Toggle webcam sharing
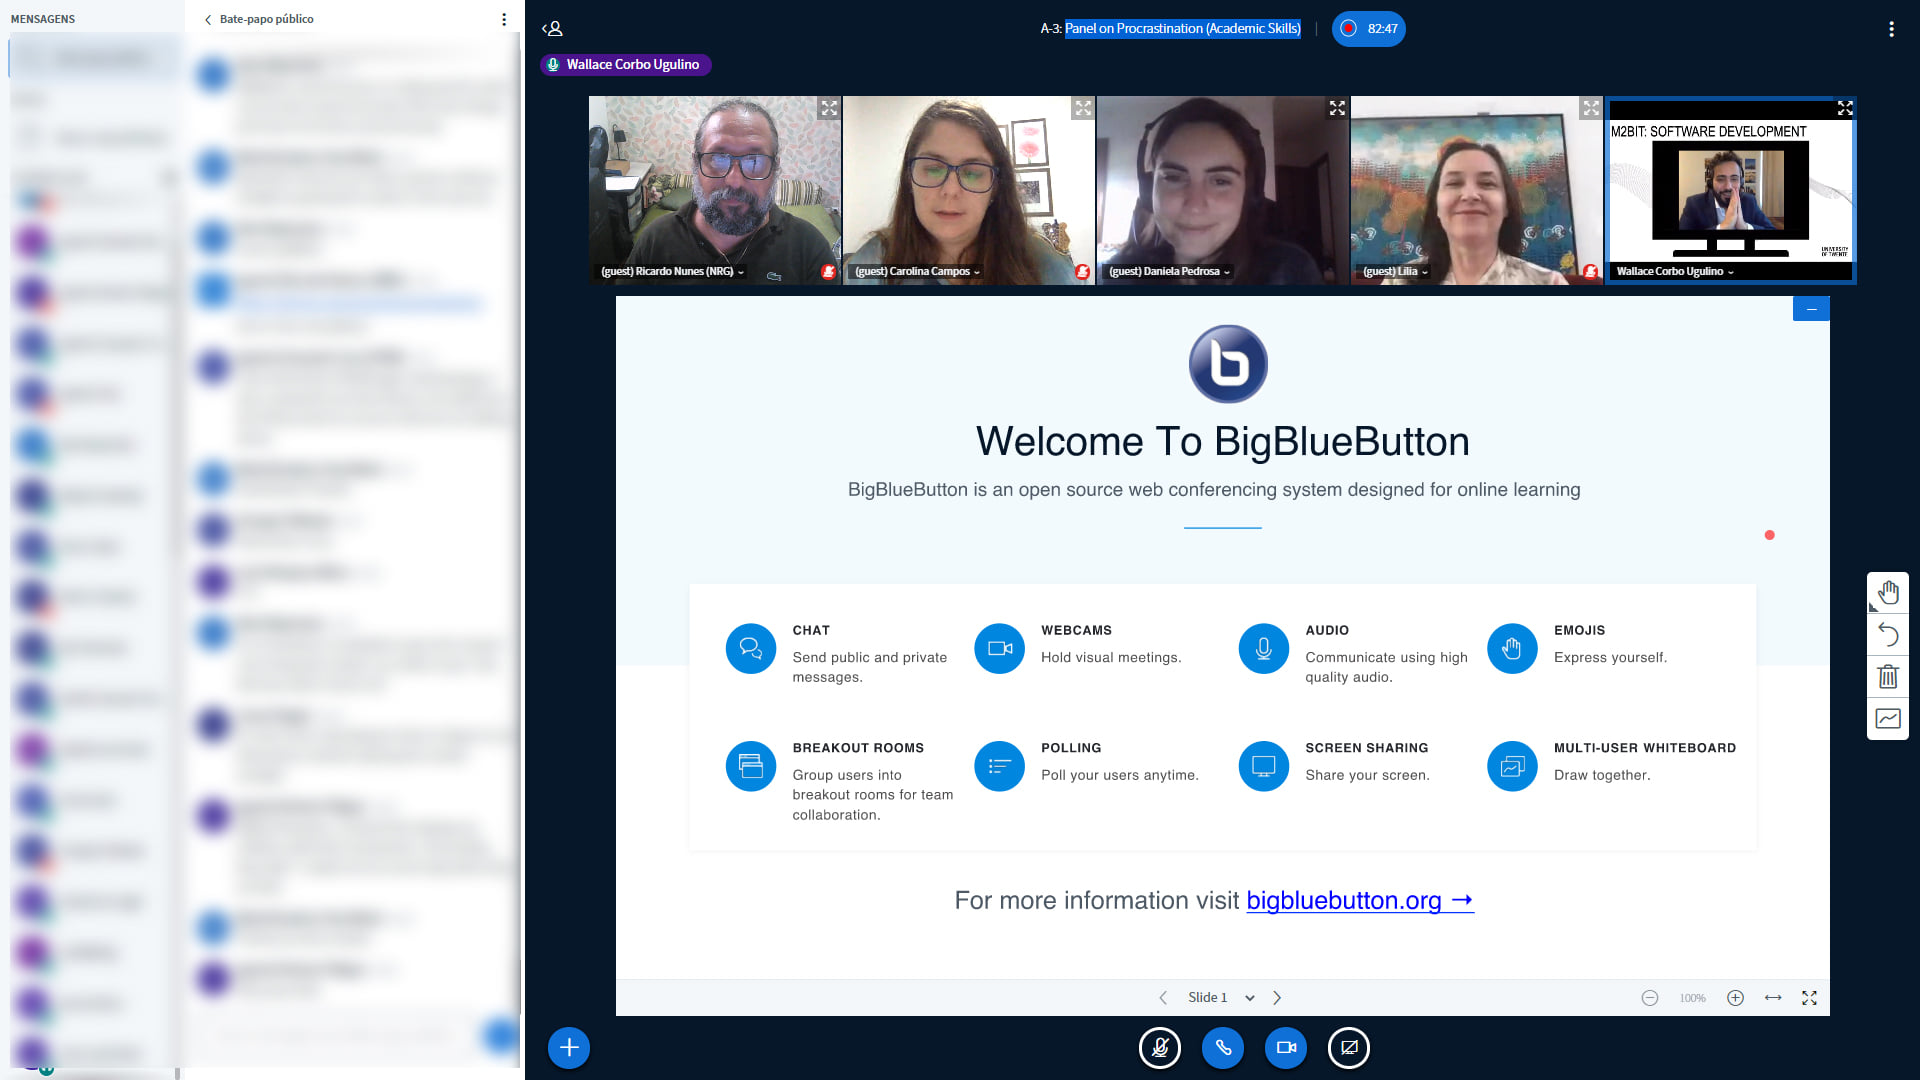The image size is (1920, 1080). 1286,1048
